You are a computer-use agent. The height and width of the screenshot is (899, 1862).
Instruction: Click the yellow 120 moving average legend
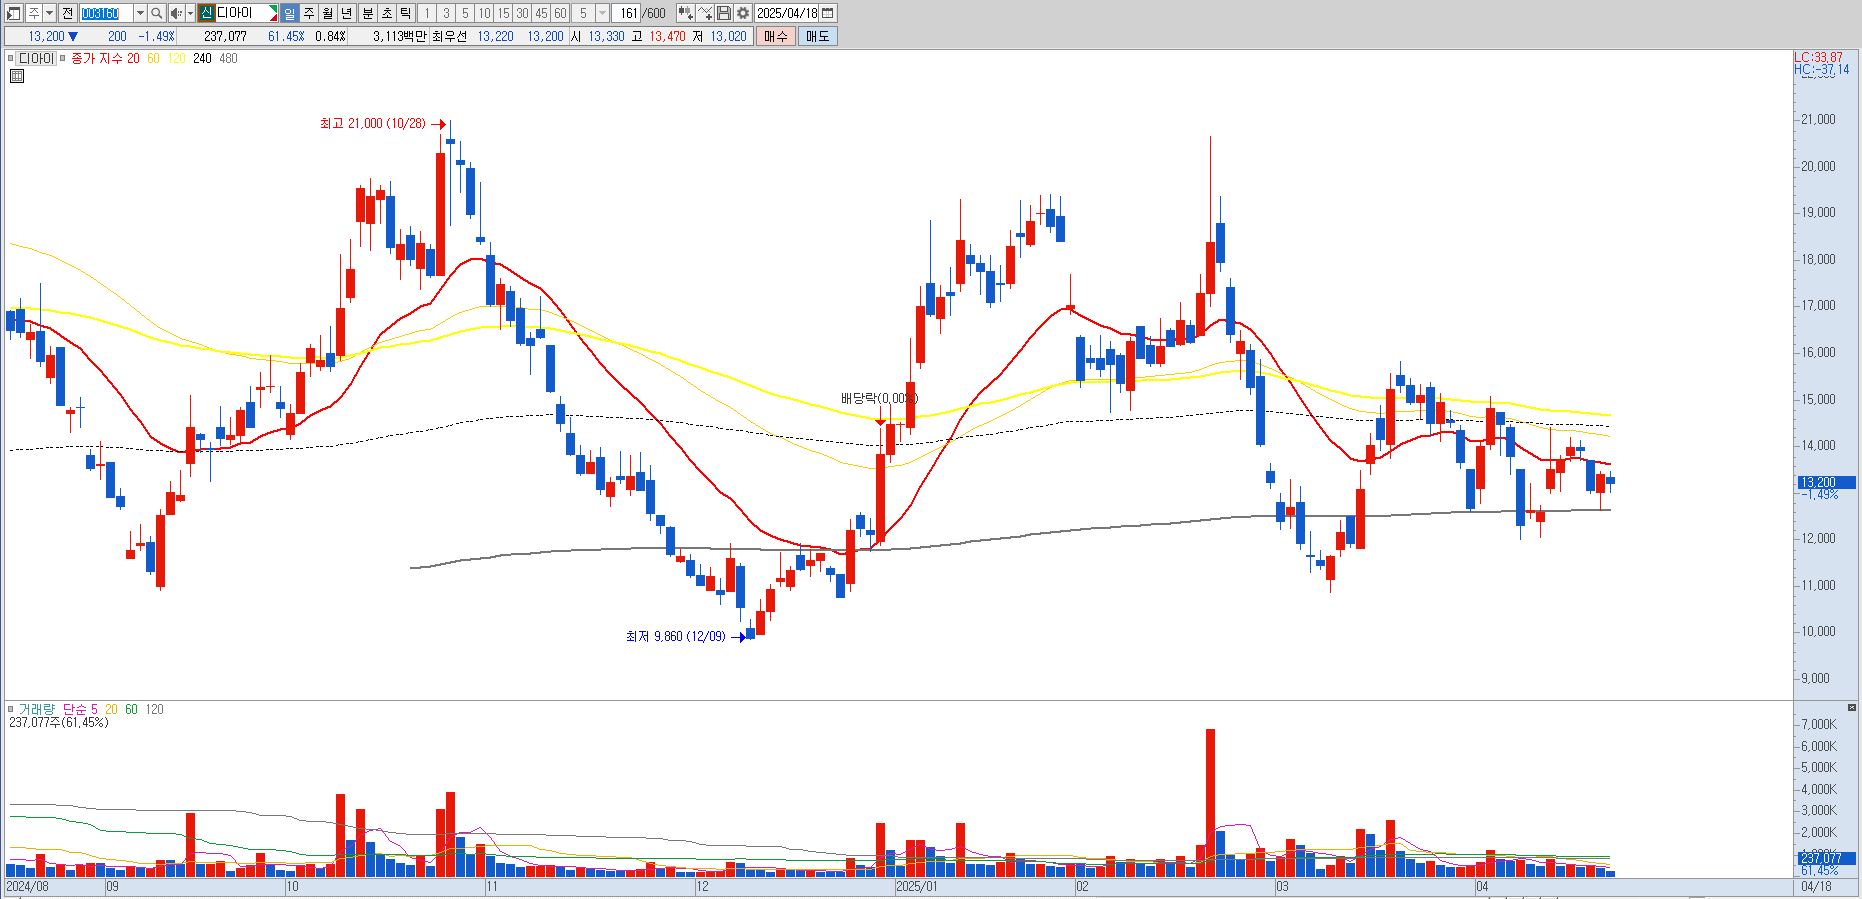176,58
